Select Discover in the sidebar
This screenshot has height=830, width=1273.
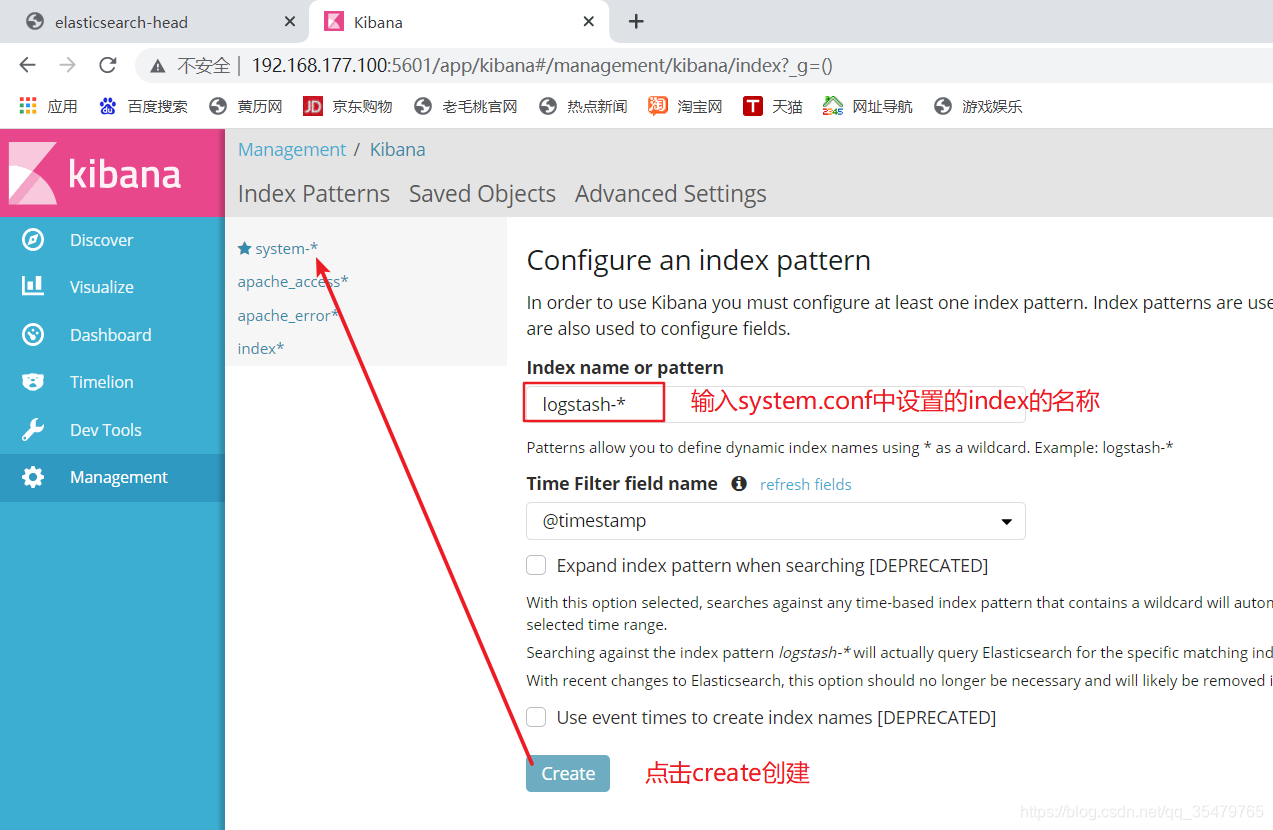112,240
